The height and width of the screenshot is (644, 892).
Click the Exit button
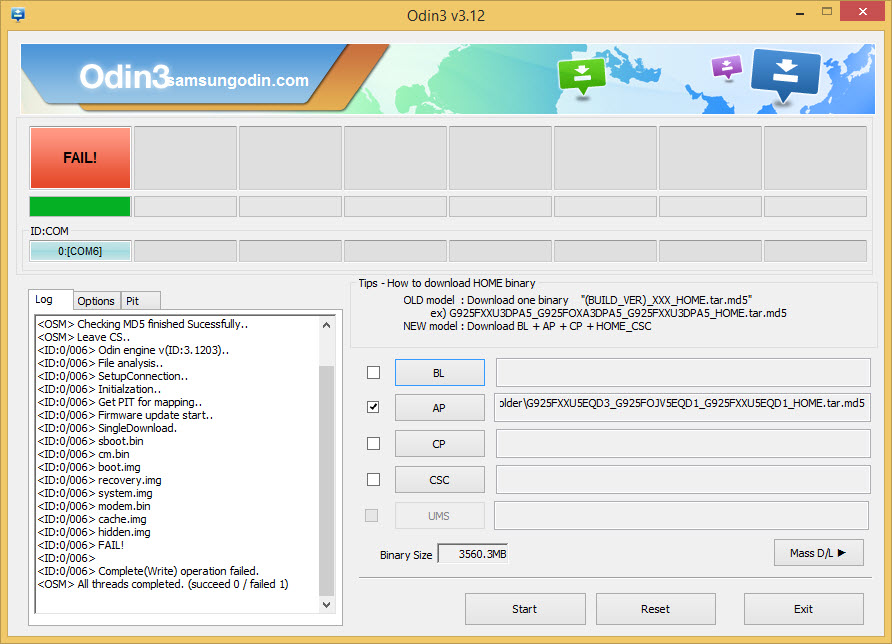804,609
